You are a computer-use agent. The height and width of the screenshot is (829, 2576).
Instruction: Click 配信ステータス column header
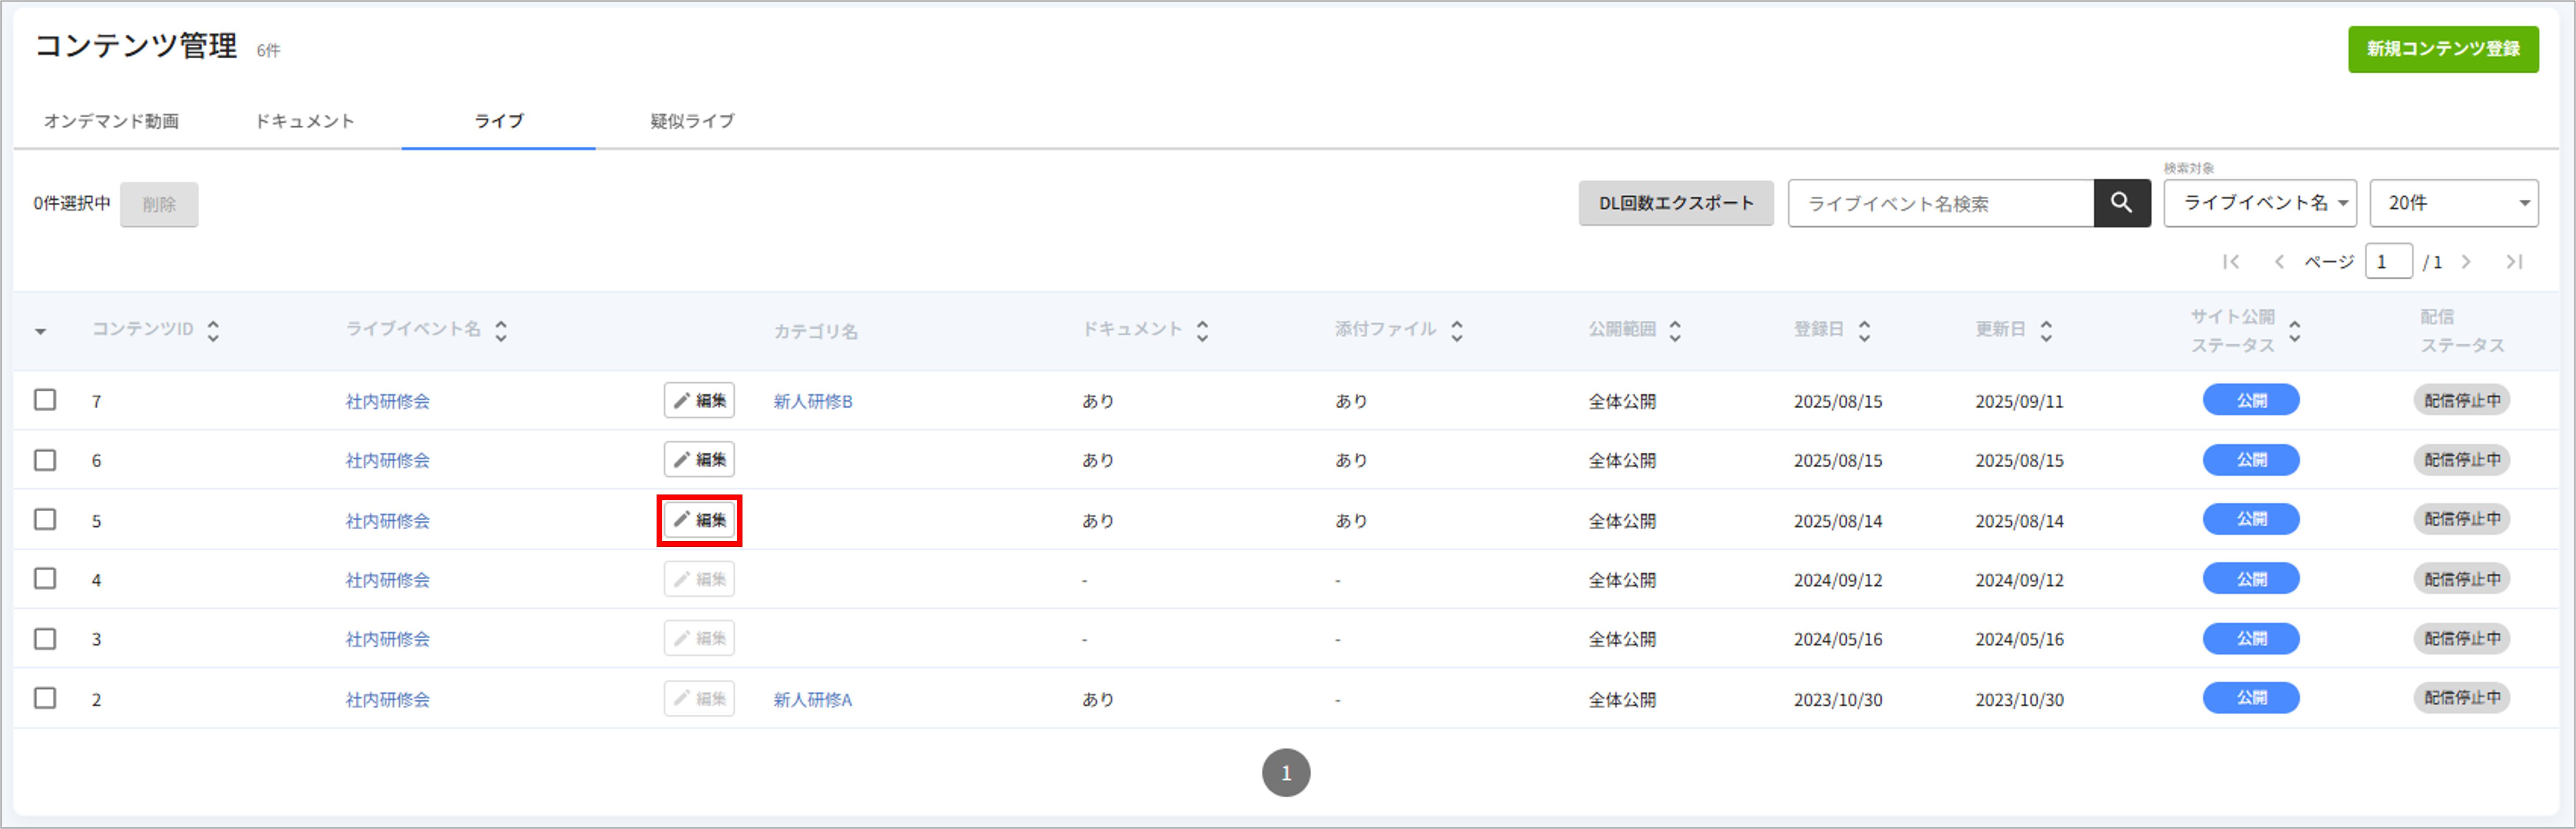pyautogui.click(x=2462, y=331)
